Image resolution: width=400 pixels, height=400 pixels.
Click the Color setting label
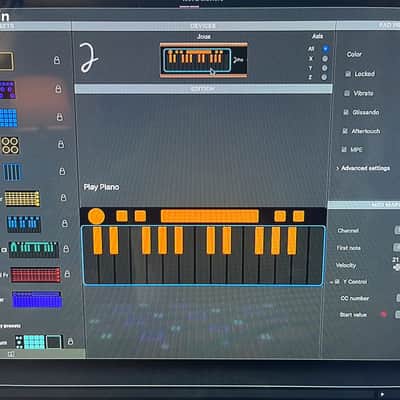pos(354,54)
